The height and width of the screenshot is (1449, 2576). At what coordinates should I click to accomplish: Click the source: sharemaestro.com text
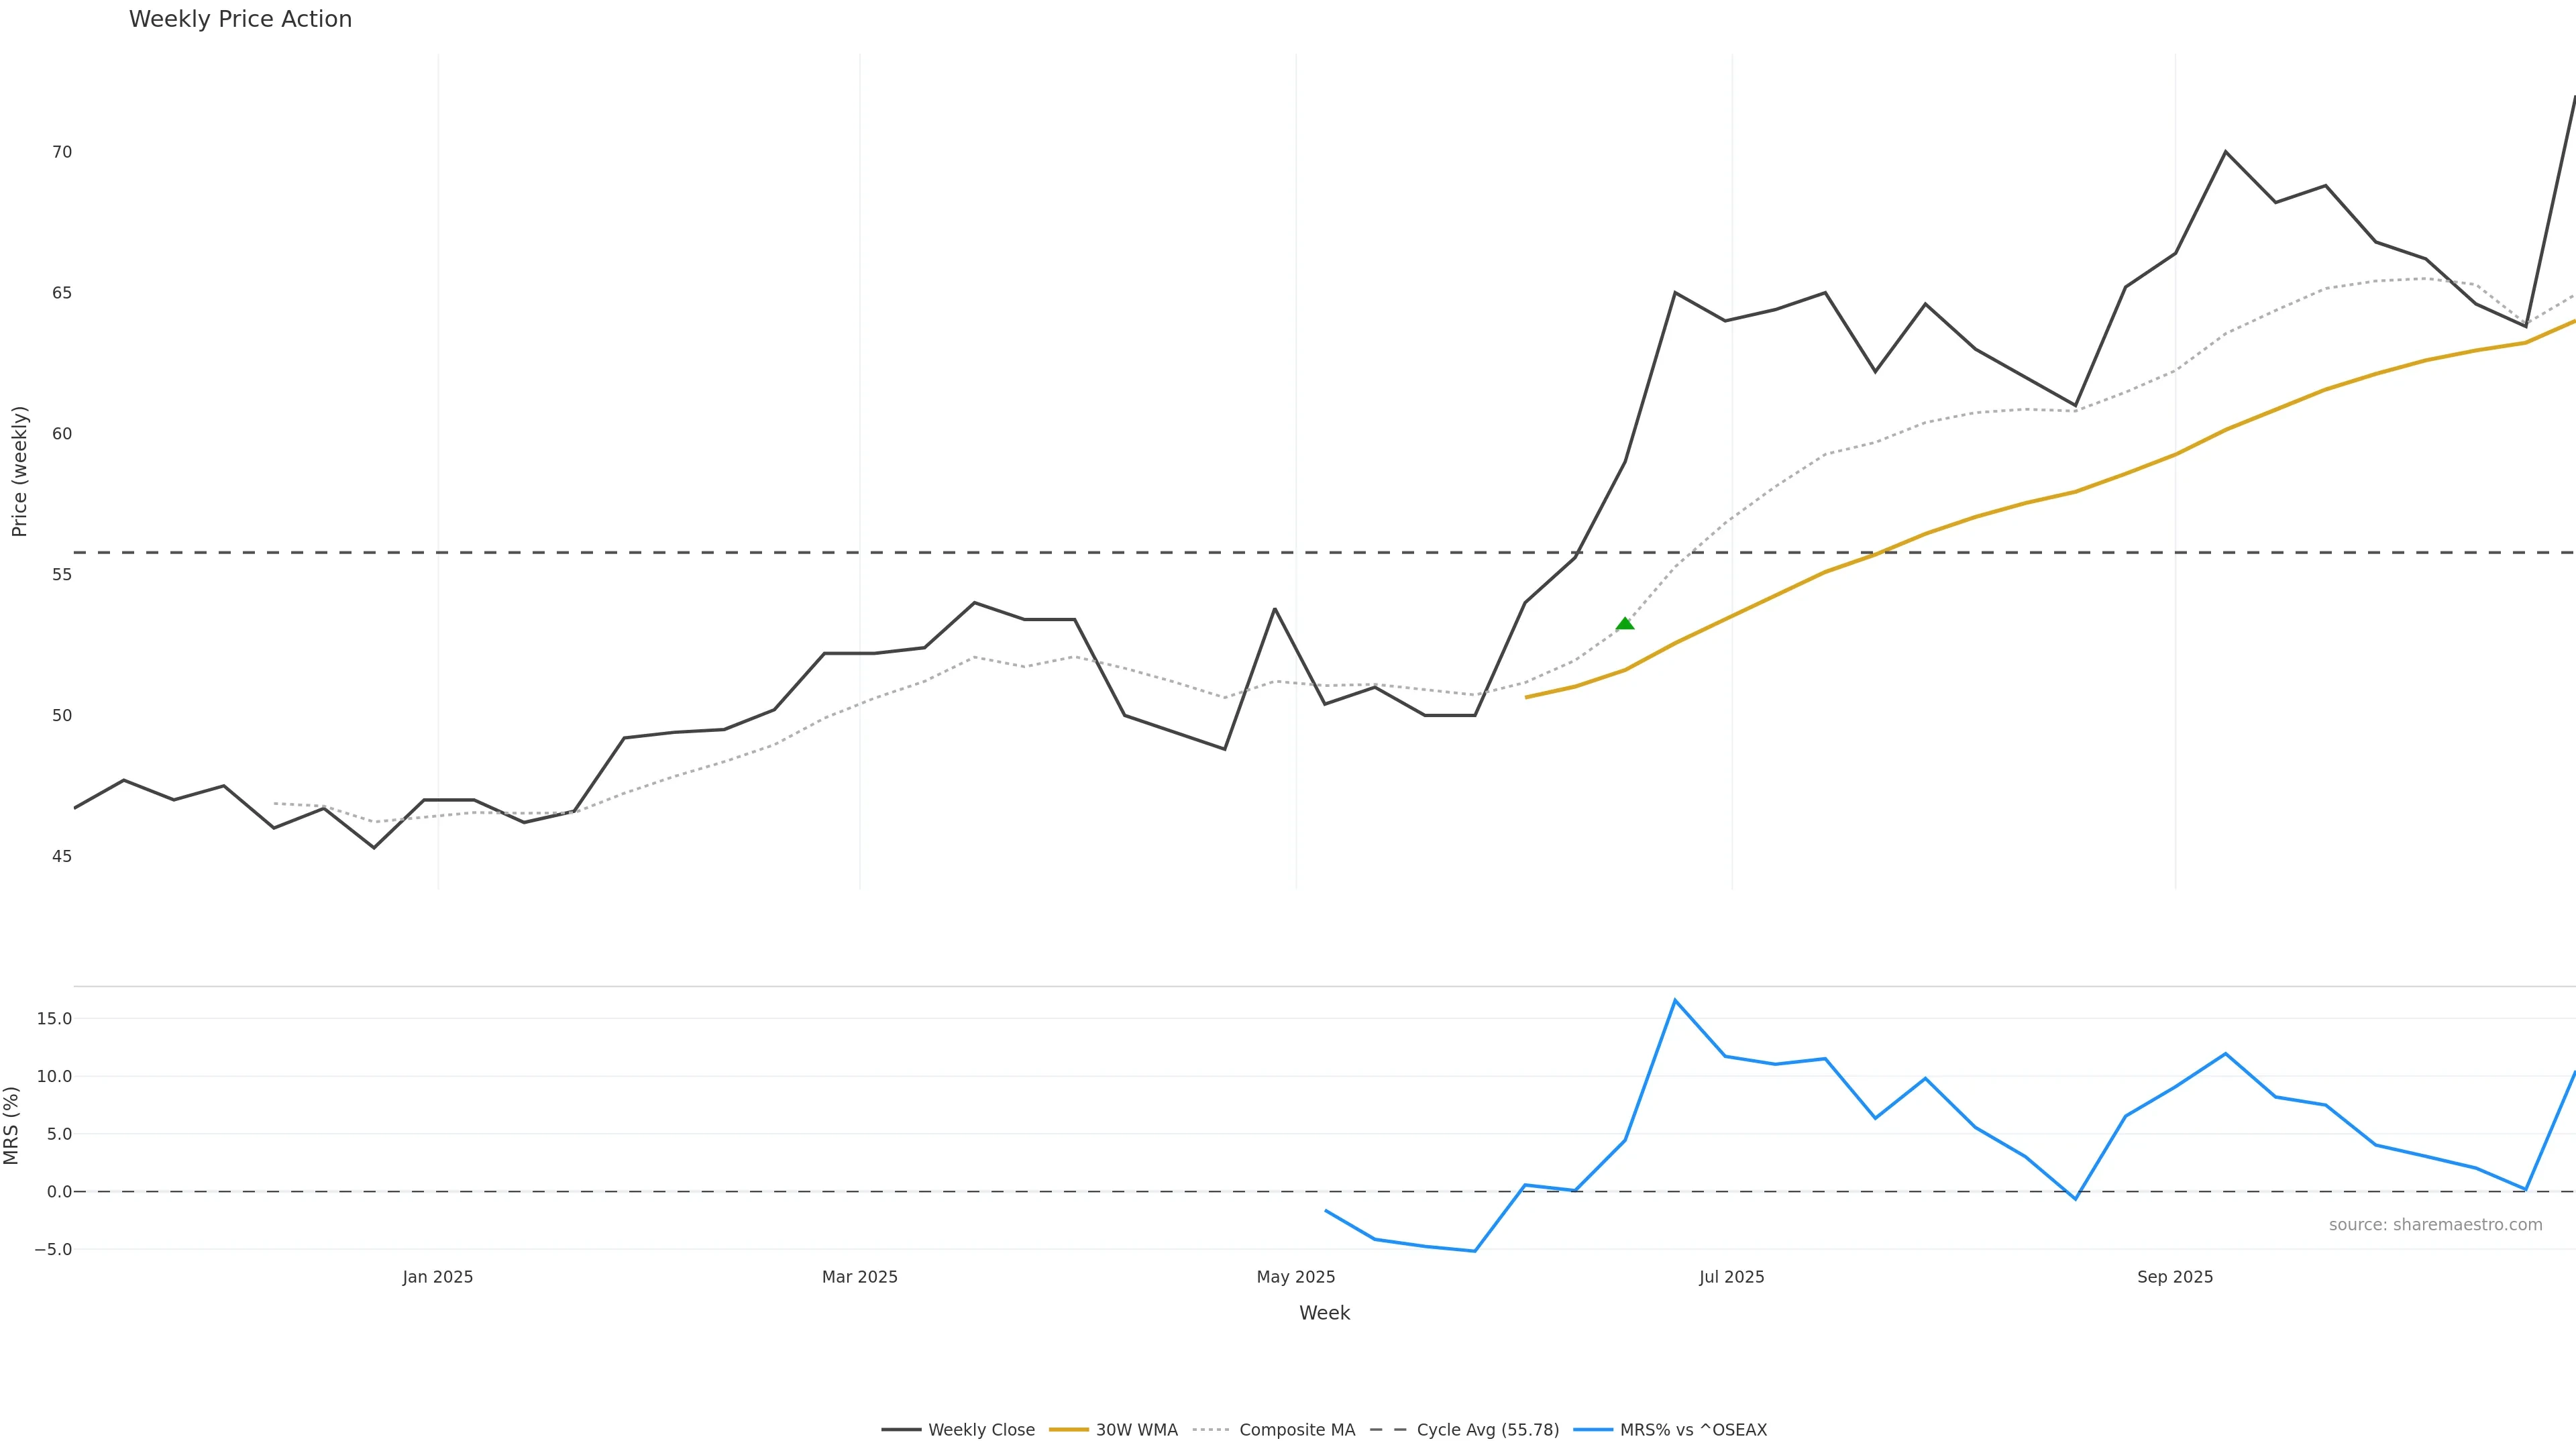[2435, 1225]
